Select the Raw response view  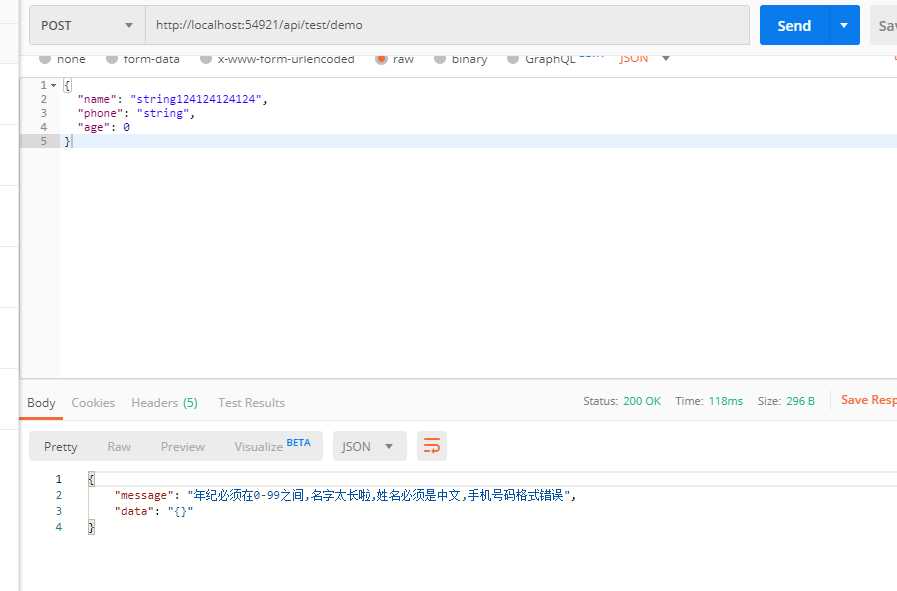coord(119,447)
